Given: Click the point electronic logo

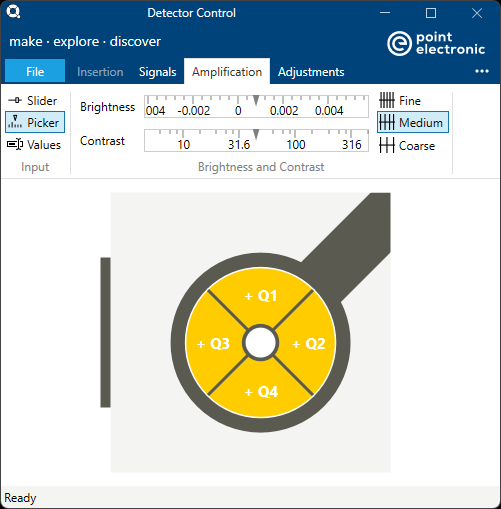Looking at the screenshot, I should tap(436, 43).
